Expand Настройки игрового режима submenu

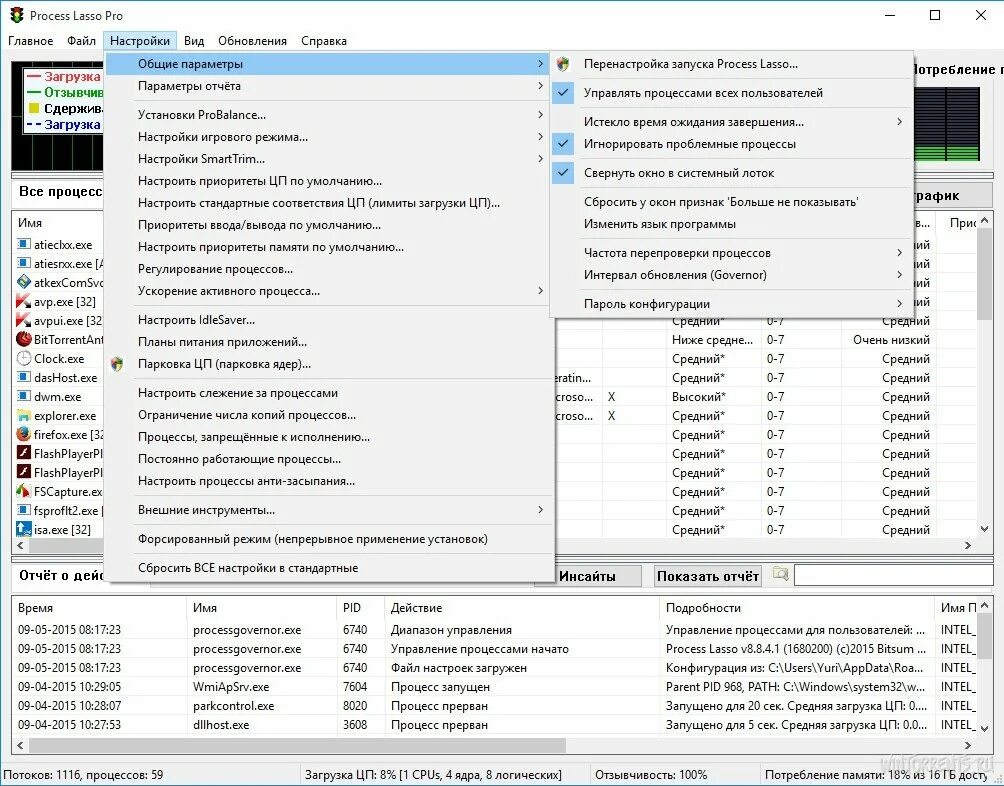pos(328,136)
